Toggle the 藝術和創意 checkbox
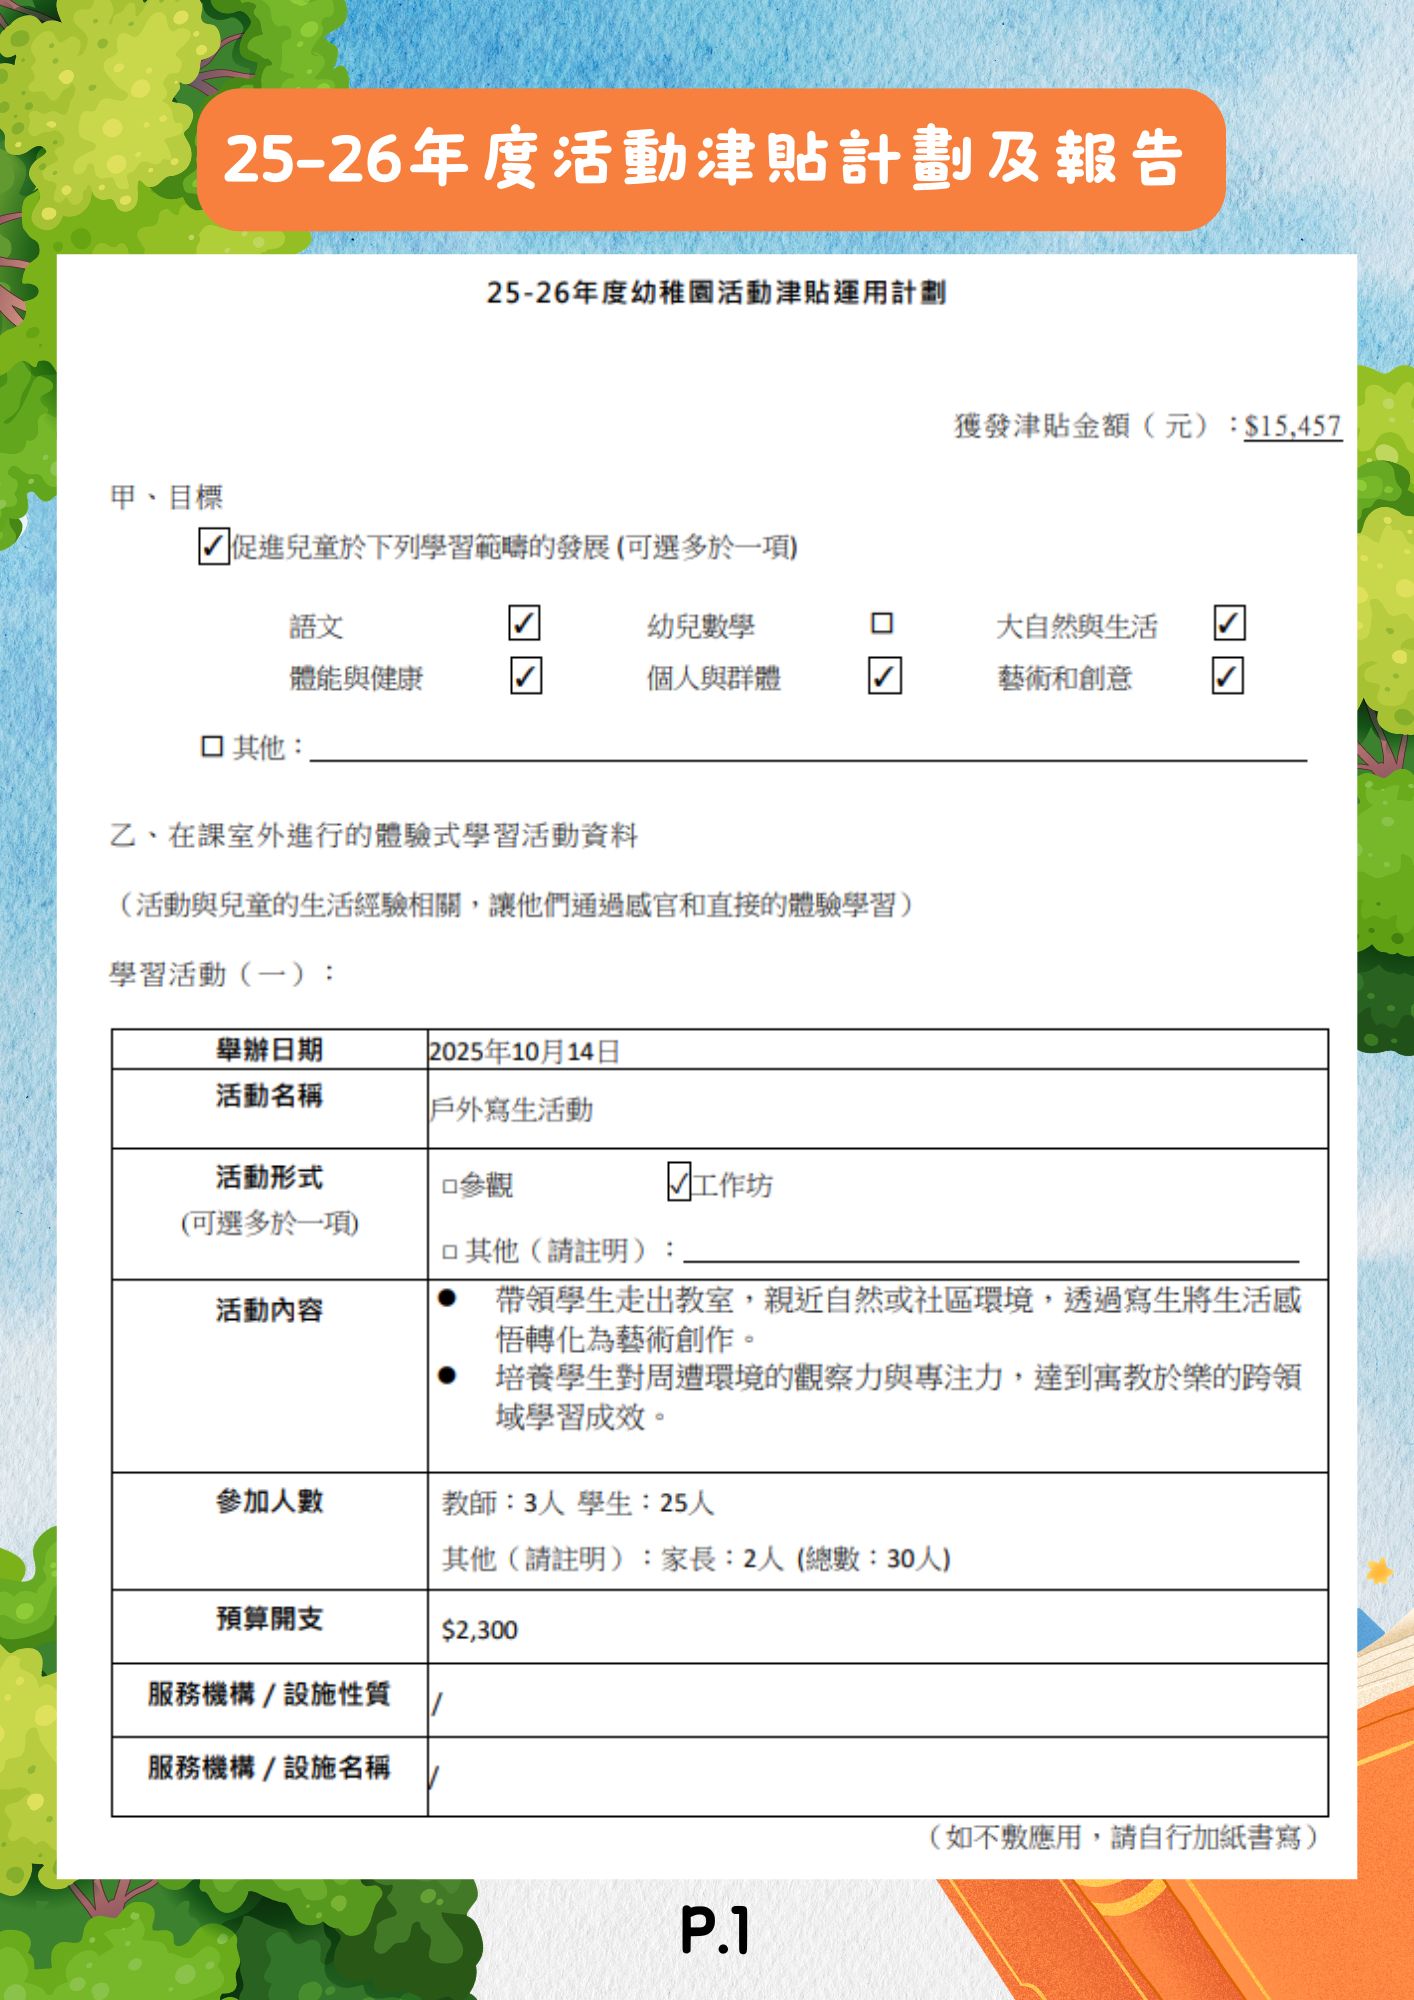Viewport: 1414px width, 2000px height. [1228, 676]
